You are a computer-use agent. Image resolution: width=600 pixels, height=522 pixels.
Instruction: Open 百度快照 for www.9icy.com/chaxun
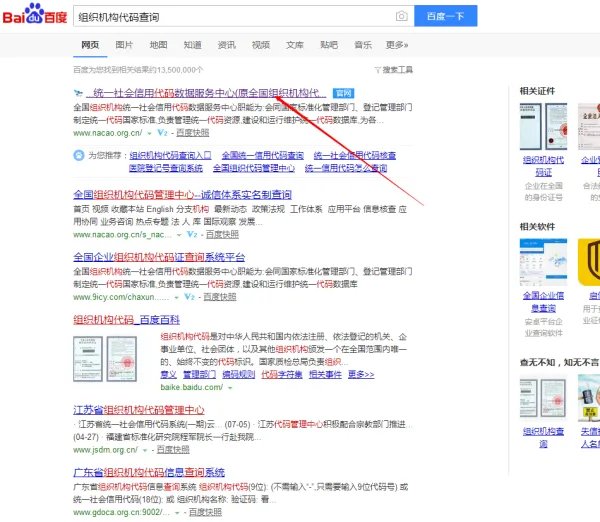pos(220,297)
